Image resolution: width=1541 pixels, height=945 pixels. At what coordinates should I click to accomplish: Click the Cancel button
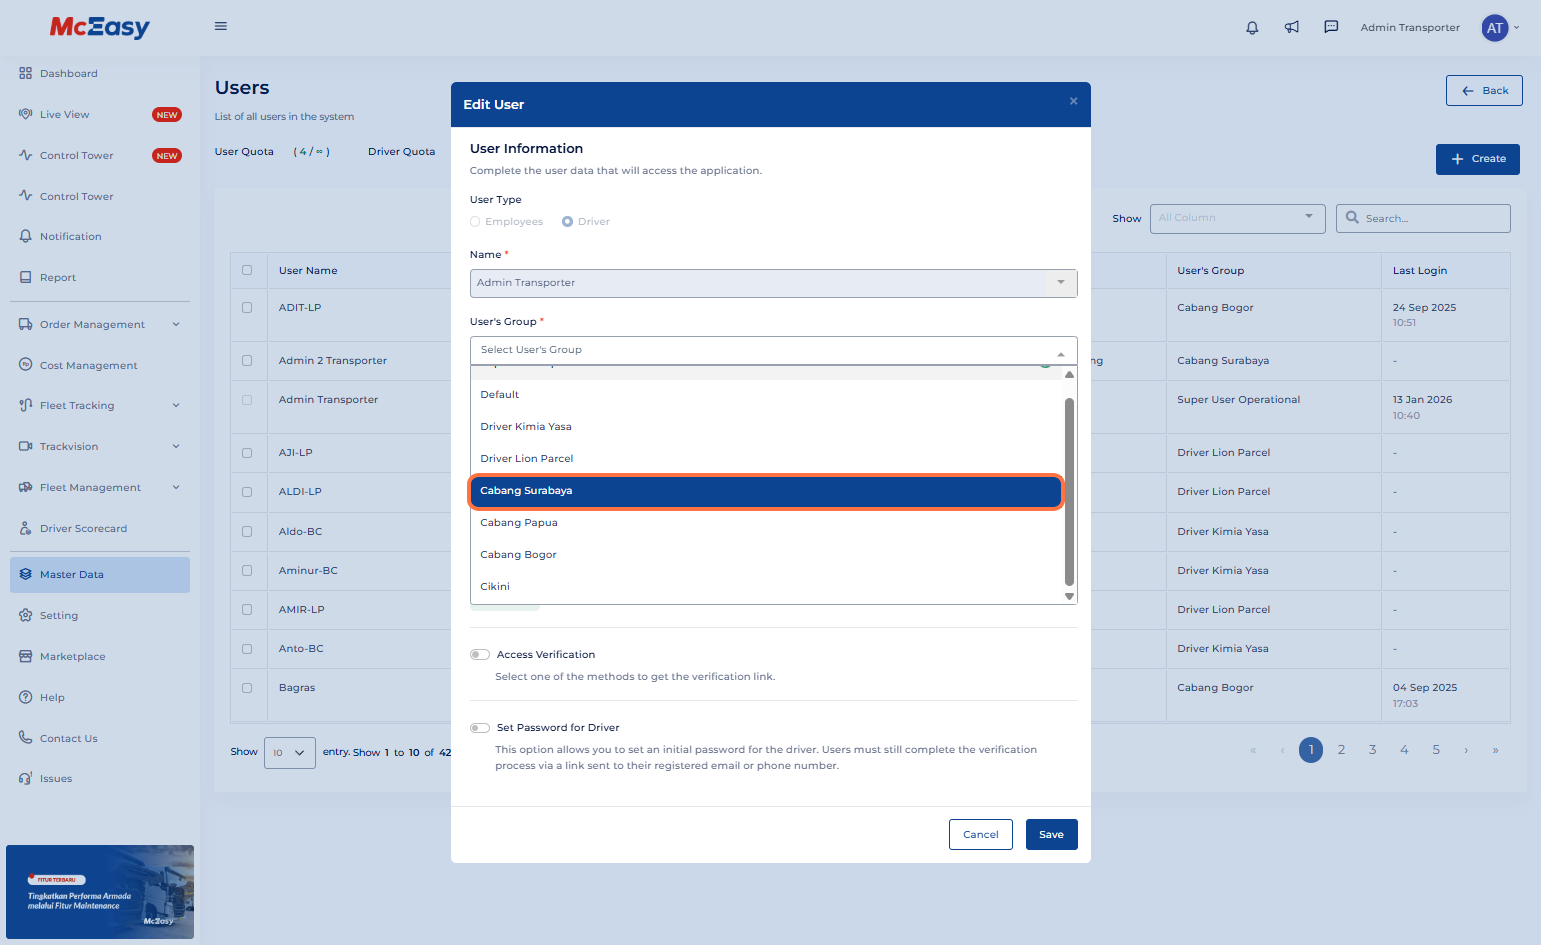(x=980, y=834)
